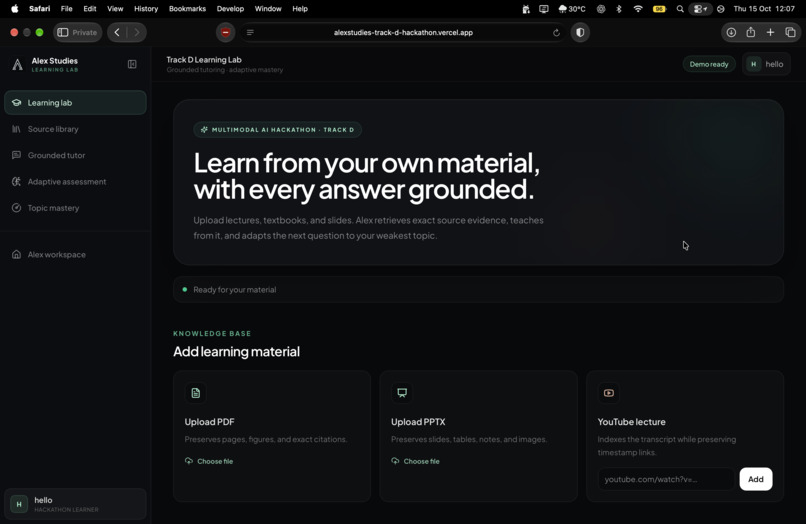Click the Multimodal AI Hackathon Track D badge
Viewport: 806px width, 524px height.
click(x=278, y=130)
